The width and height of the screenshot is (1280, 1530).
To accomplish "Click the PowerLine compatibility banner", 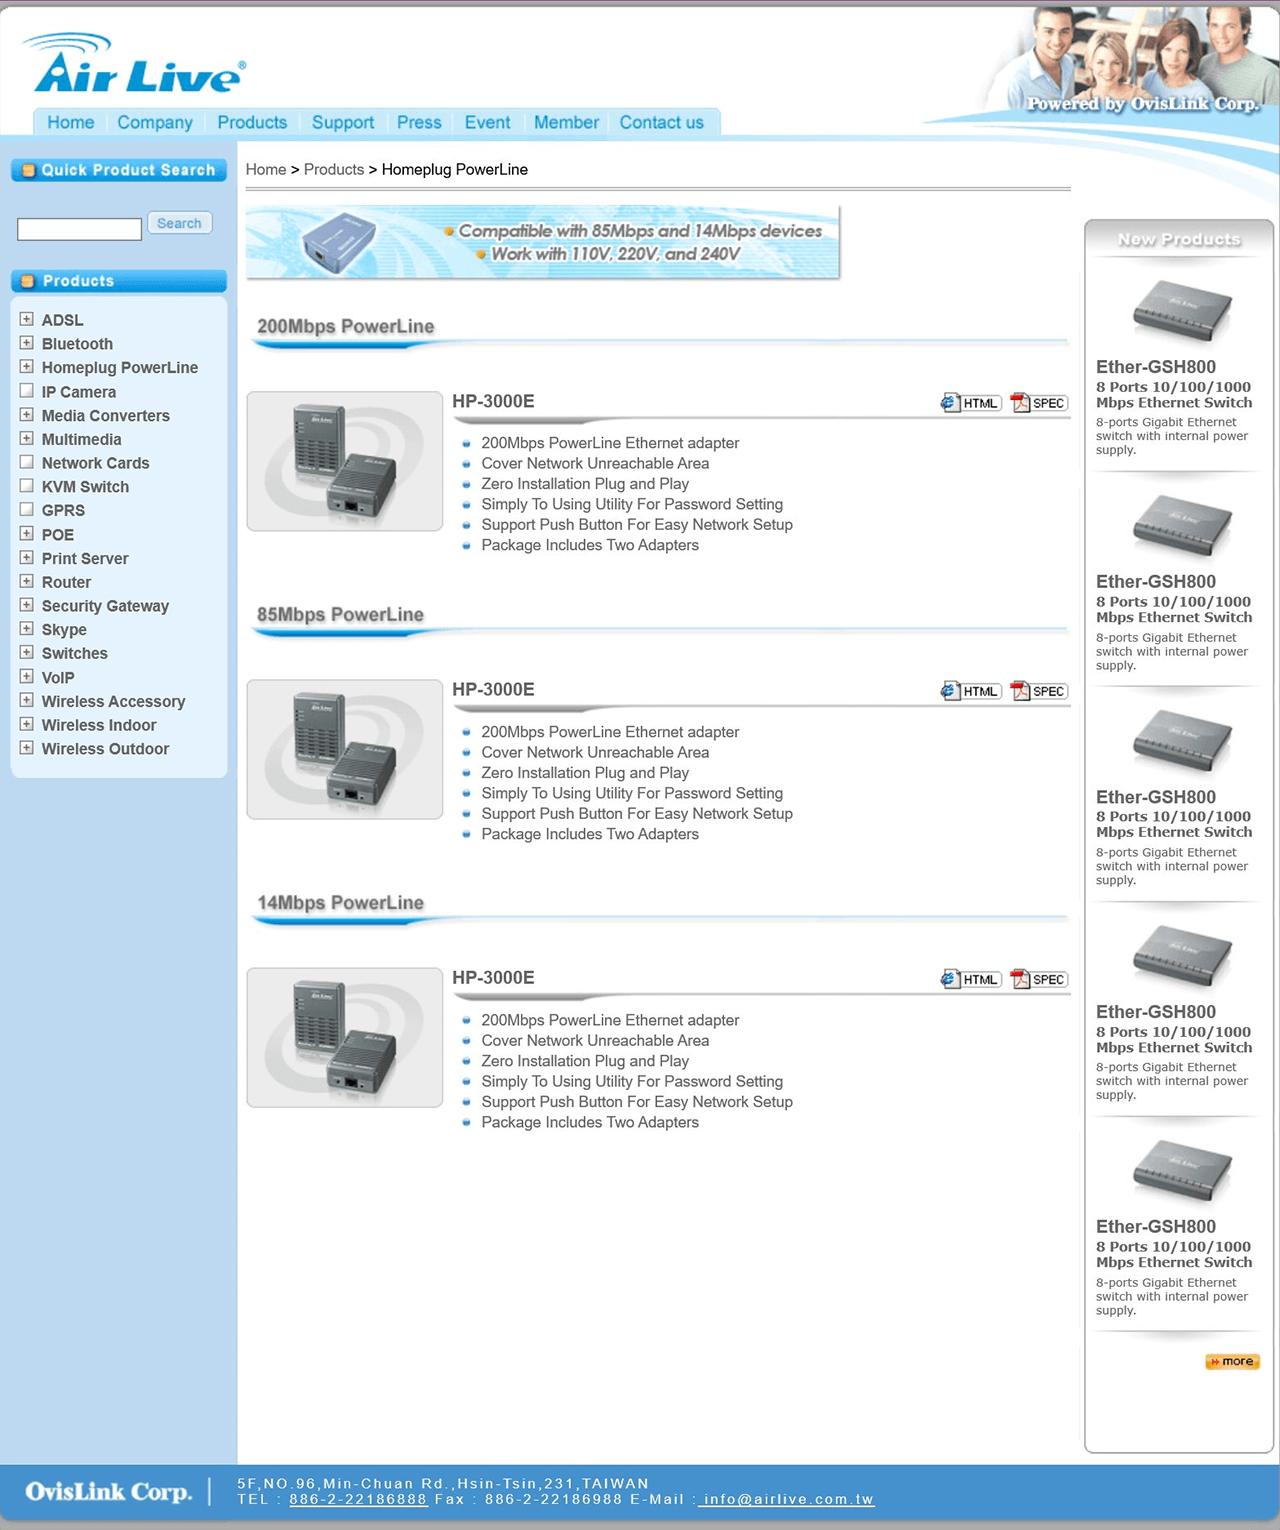I will pyautogui.click(x=543, y=242).
